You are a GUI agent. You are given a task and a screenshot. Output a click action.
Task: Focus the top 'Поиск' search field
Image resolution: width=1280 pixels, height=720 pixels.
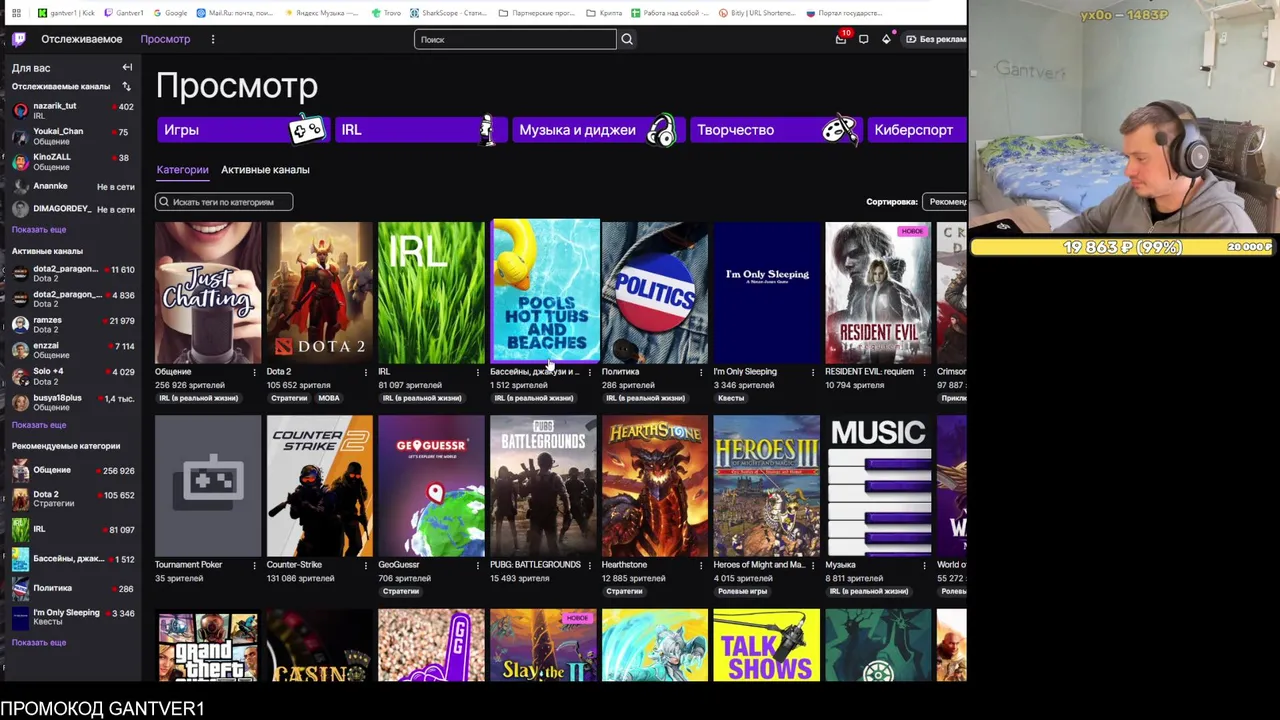click(515, 39)
